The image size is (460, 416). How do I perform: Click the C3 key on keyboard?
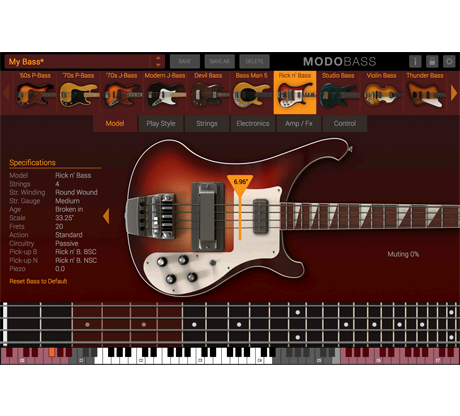pyautogui.click(x=200, y=360)
